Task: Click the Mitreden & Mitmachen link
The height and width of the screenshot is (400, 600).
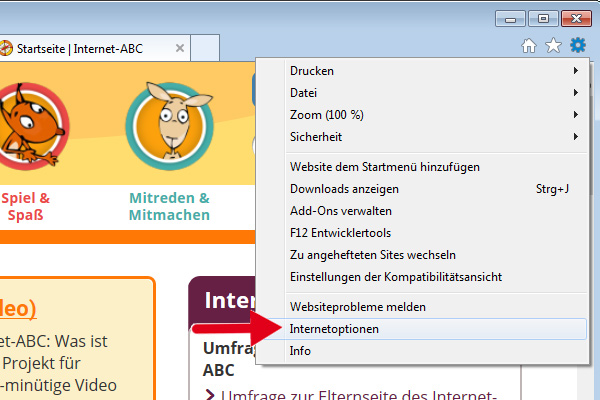Action: [169, 206]
